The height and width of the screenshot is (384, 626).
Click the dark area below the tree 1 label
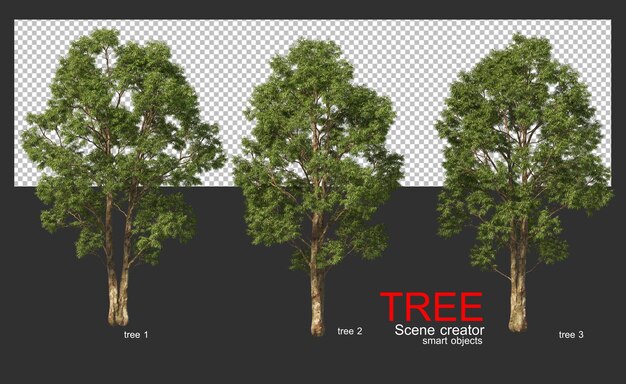click(x=136, y=361)
